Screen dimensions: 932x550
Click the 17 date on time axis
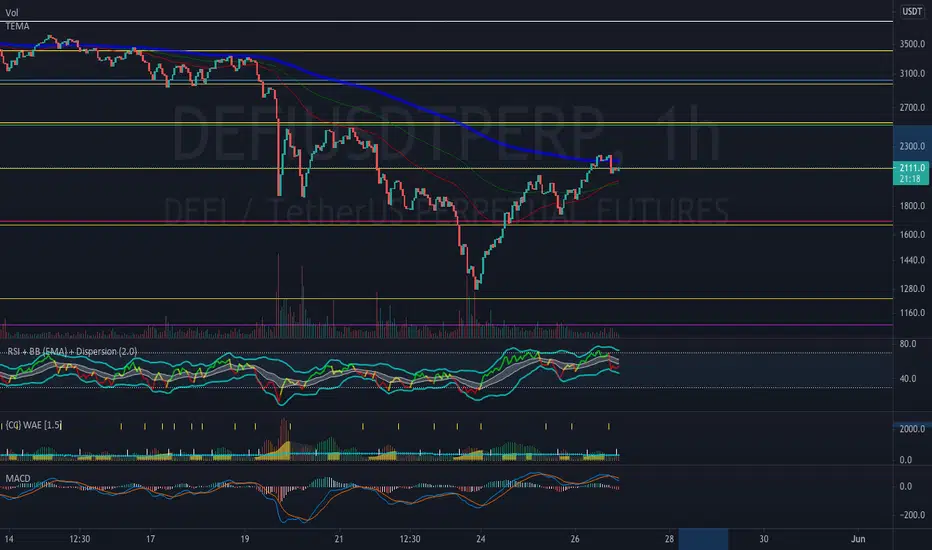click(x=150, y=539)
